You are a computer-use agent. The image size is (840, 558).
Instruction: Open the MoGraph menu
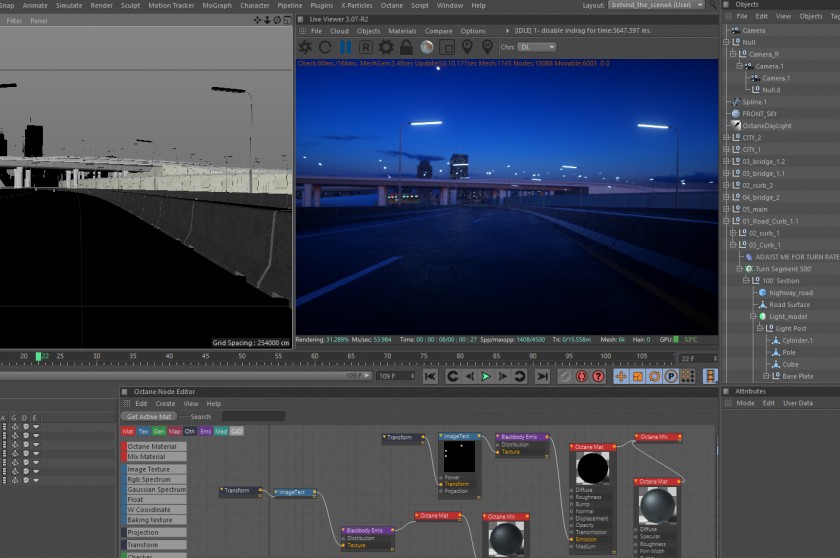217,5
